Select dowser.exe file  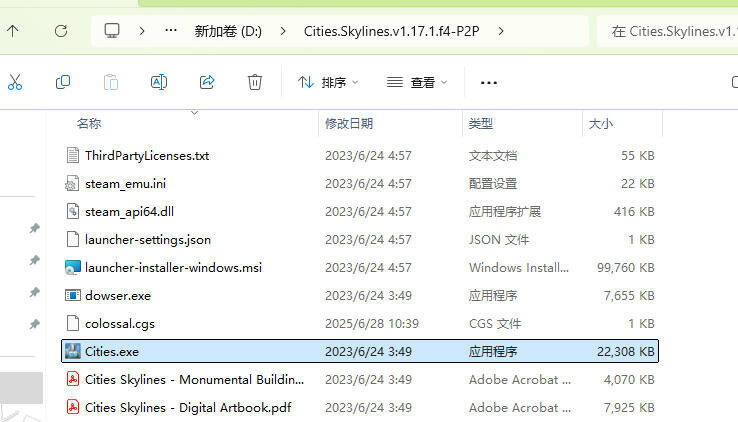point(118,296)
